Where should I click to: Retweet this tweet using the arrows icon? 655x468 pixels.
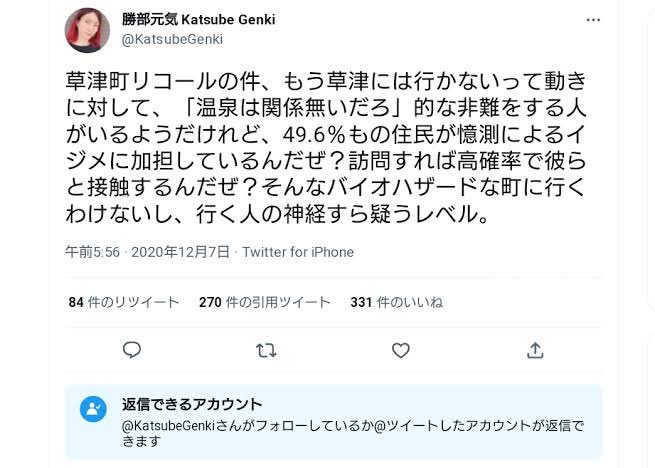coord(266,349)
